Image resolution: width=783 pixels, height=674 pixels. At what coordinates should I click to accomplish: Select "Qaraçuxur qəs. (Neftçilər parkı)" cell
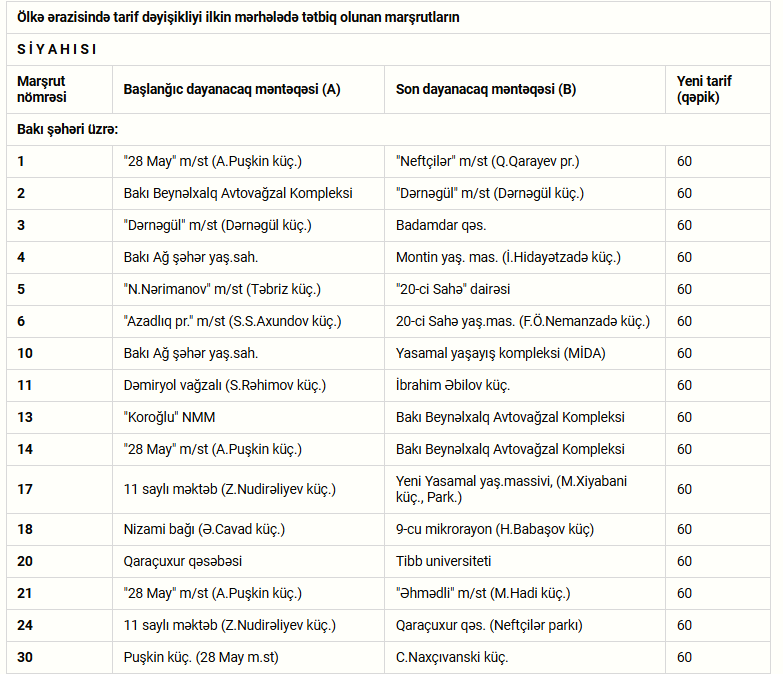coord(525,625)
